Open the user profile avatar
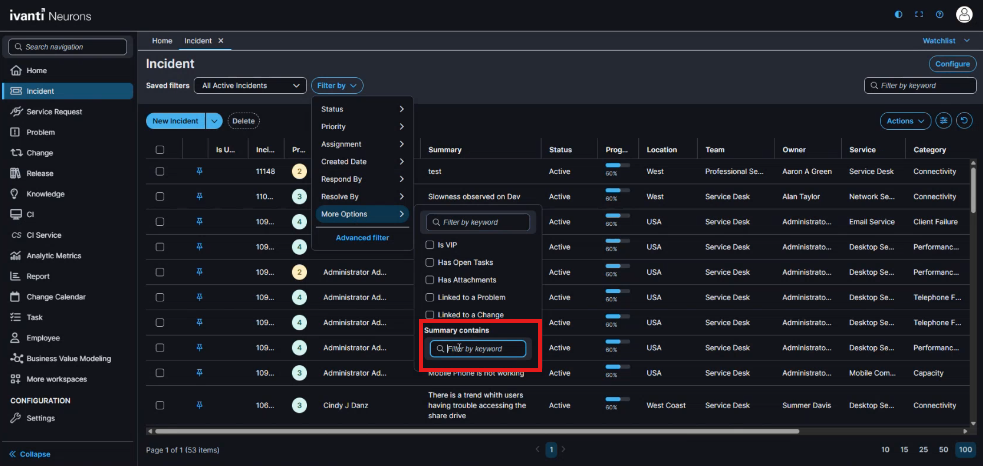This screenshot has height=466, width=983. tap(964, 14)
